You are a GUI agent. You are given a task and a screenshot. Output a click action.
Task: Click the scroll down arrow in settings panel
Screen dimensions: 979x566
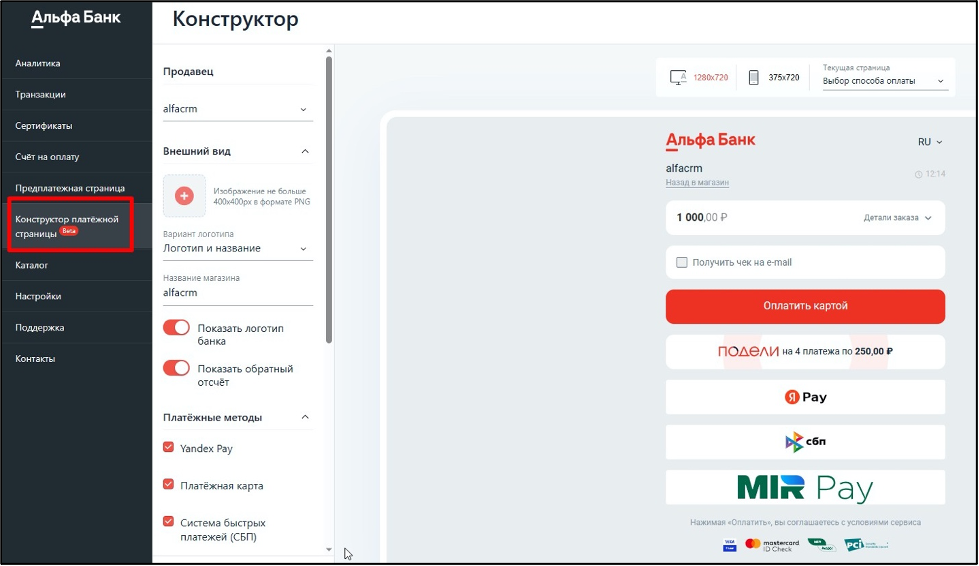click(329, 550)
